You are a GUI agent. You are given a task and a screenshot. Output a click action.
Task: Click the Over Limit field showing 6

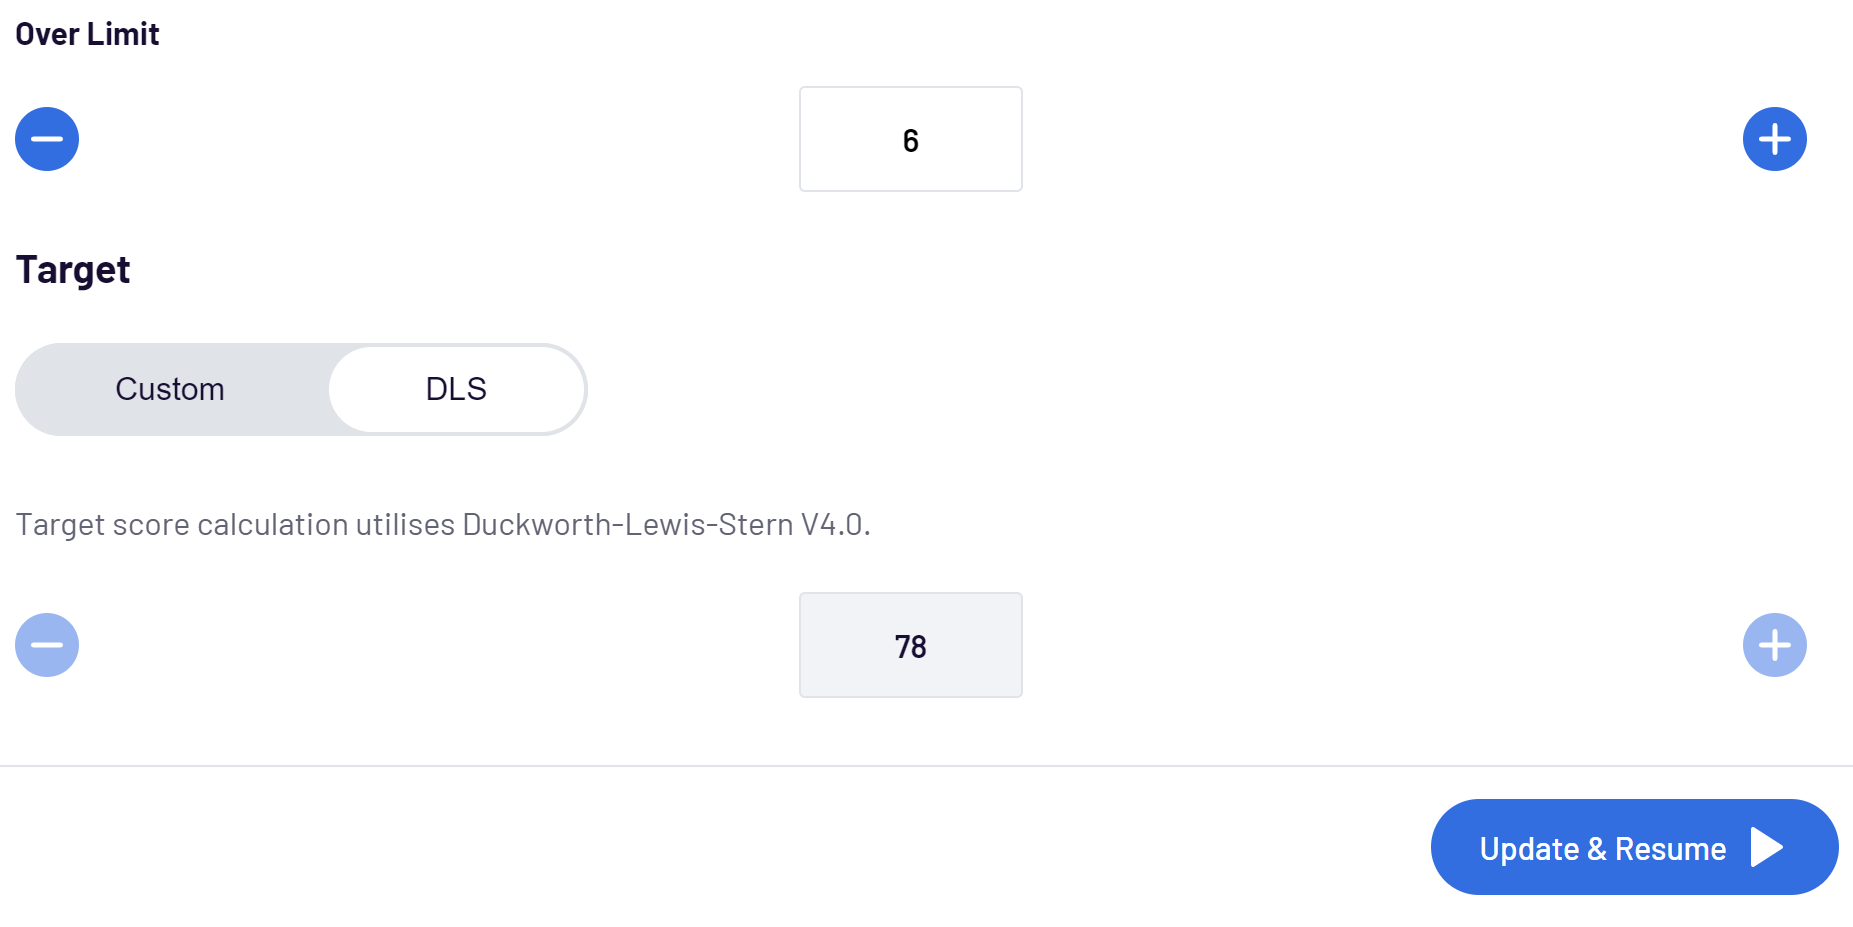pyautogui.click(x=910, y=139)
